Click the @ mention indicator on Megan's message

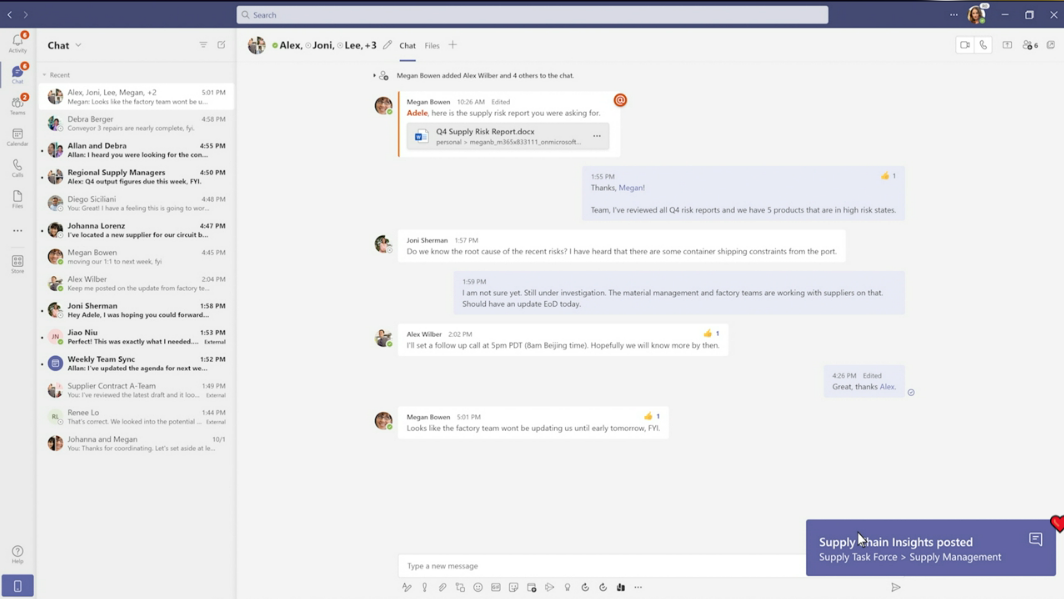click(x=620, y=100)
